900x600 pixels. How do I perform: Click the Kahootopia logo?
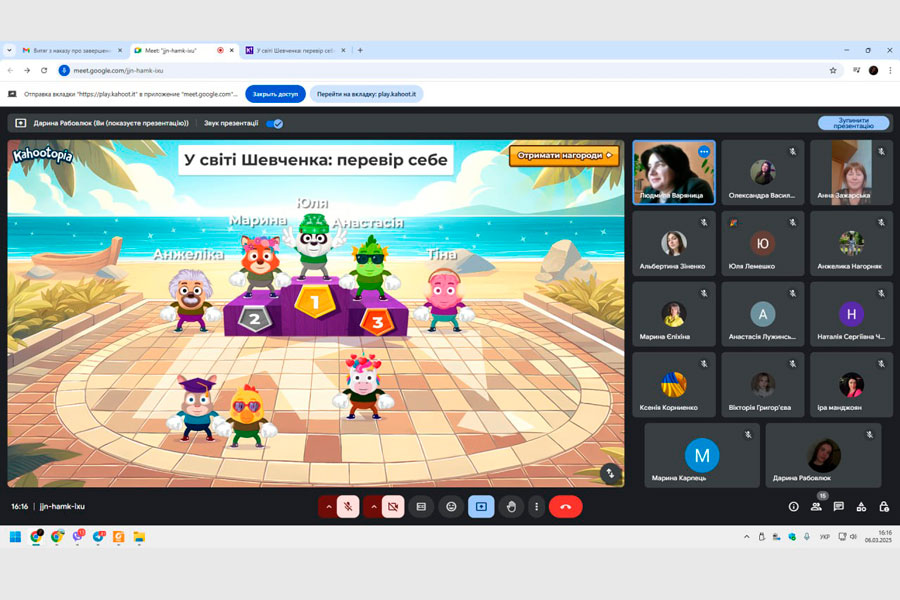click(x=43, y=155)
